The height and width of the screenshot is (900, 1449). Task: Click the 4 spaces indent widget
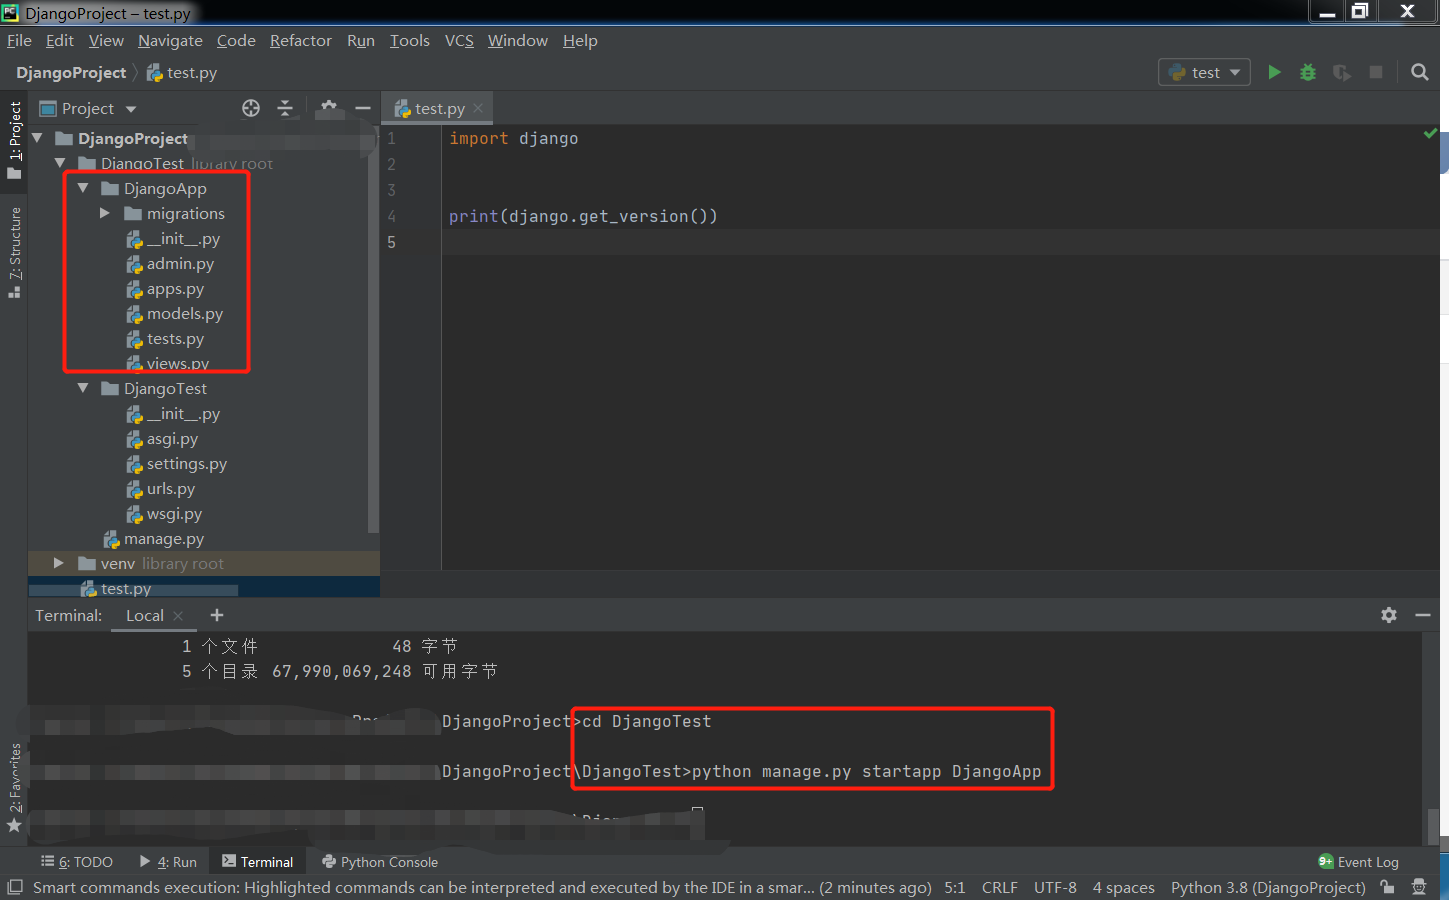(1123, 887)
